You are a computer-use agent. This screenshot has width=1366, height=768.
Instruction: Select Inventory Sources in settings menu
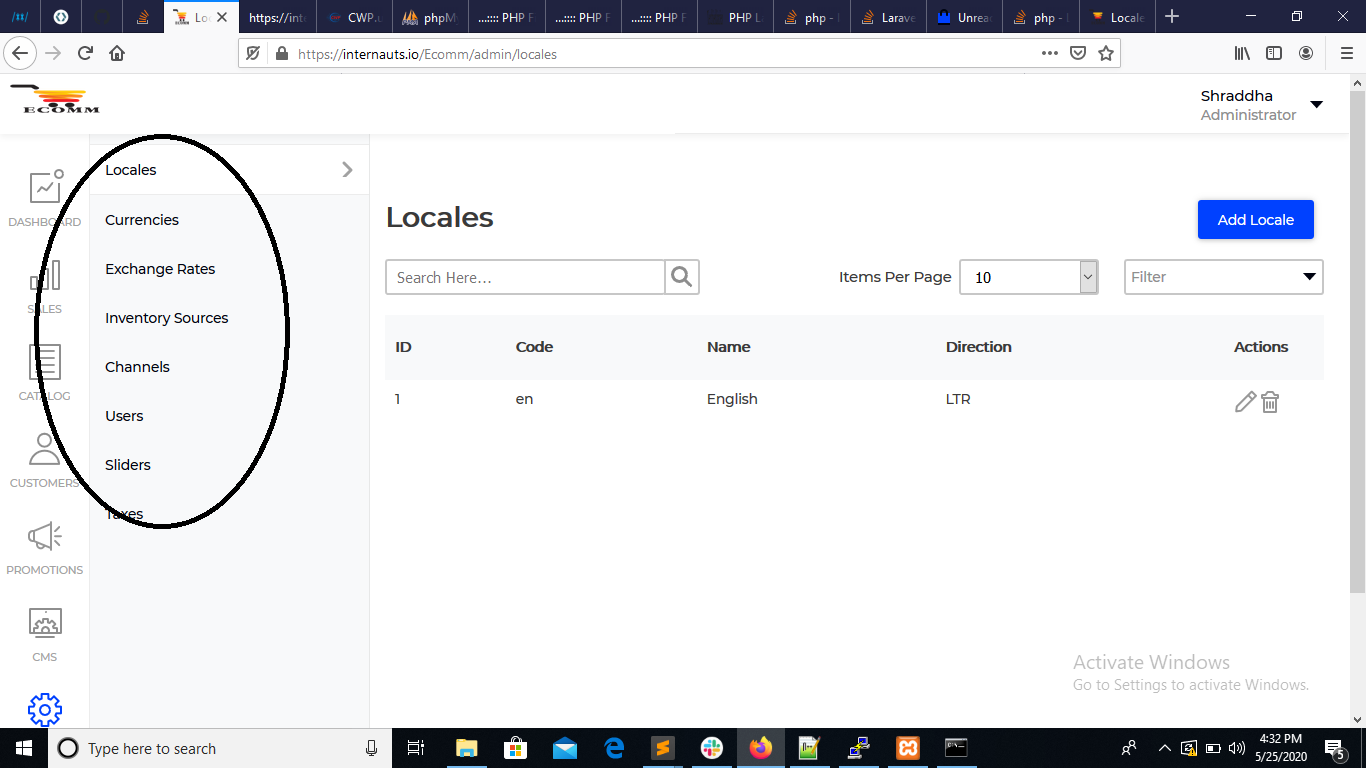167,318
